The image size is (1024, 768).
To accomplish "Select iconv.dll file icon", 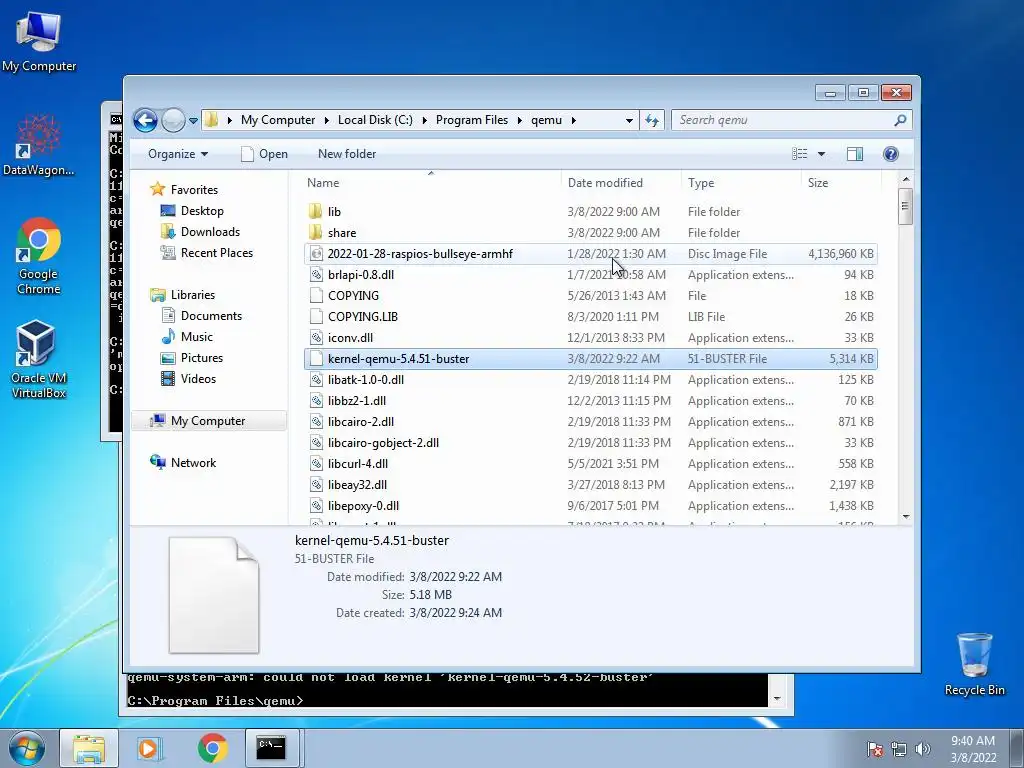I will click(x=316, y=338).
